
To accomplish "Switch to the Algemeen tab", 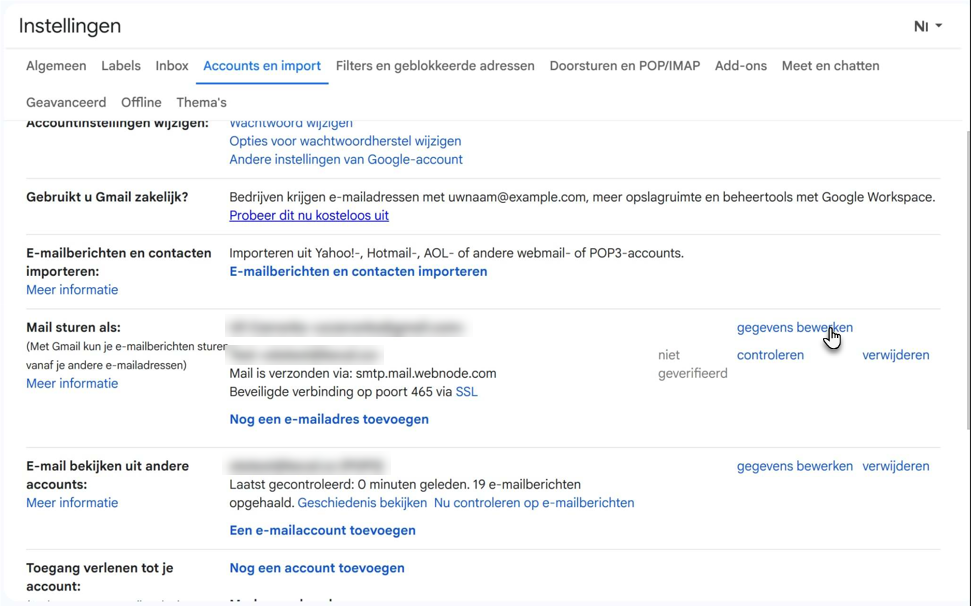I will (x=56, y=66).
